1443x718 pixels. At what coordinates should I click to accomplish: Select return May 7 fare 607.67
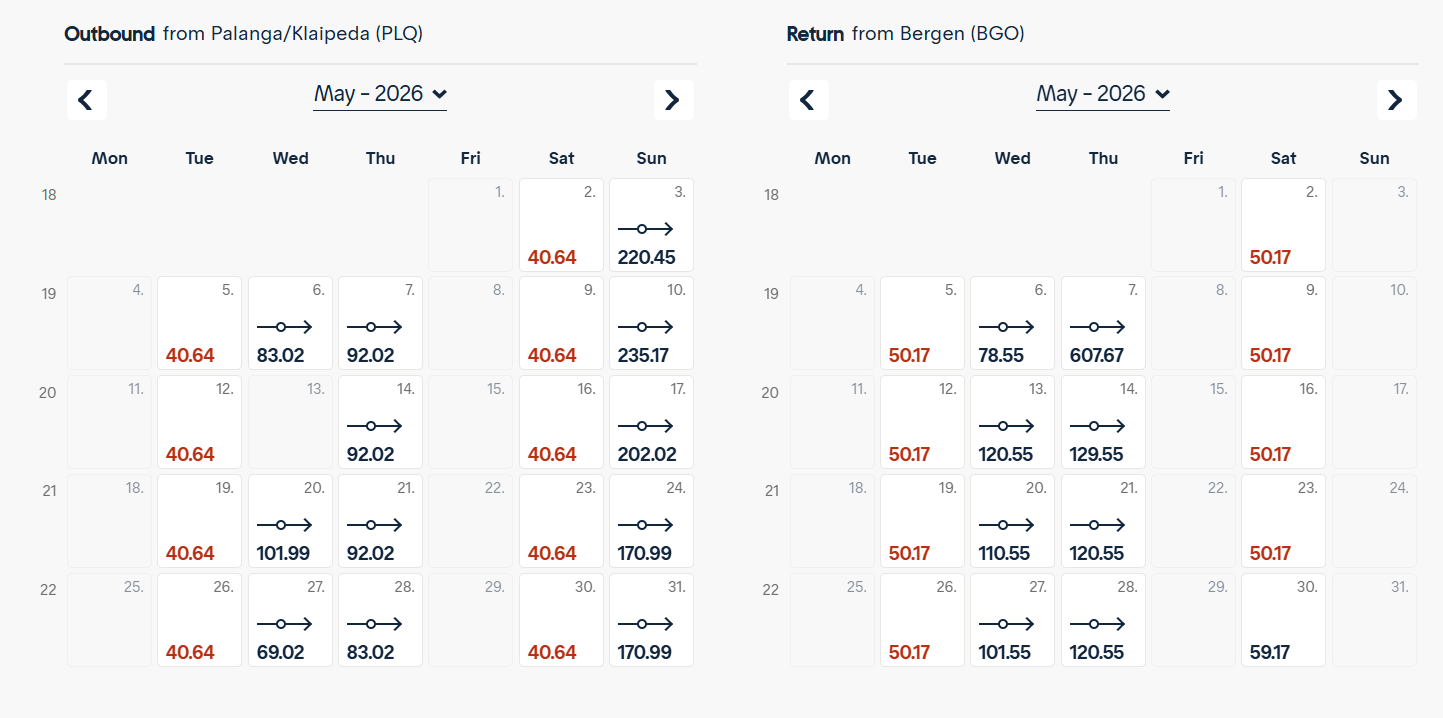1103,324
